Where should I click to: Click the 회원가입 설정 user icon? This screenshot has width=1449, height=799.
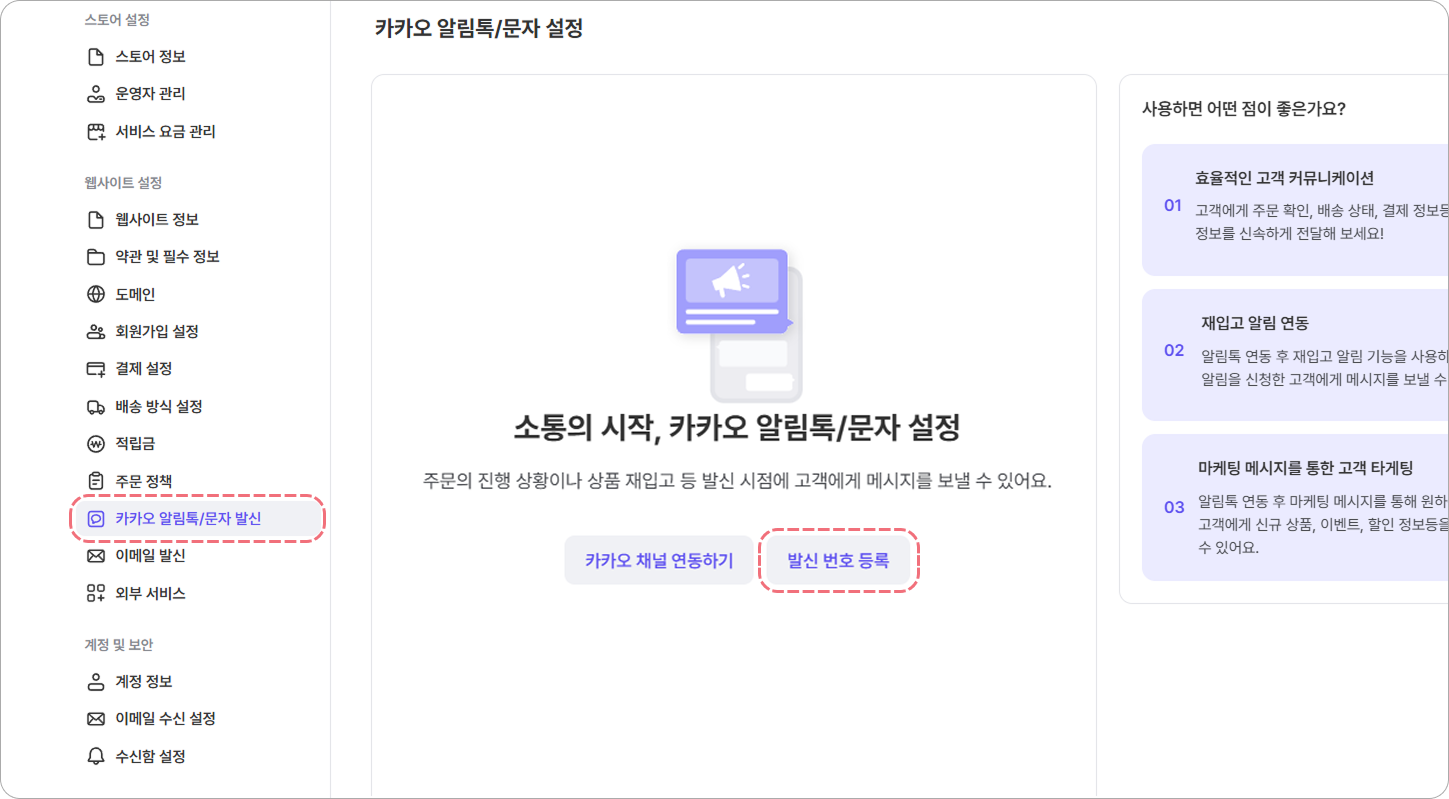(x=96, y=332)
